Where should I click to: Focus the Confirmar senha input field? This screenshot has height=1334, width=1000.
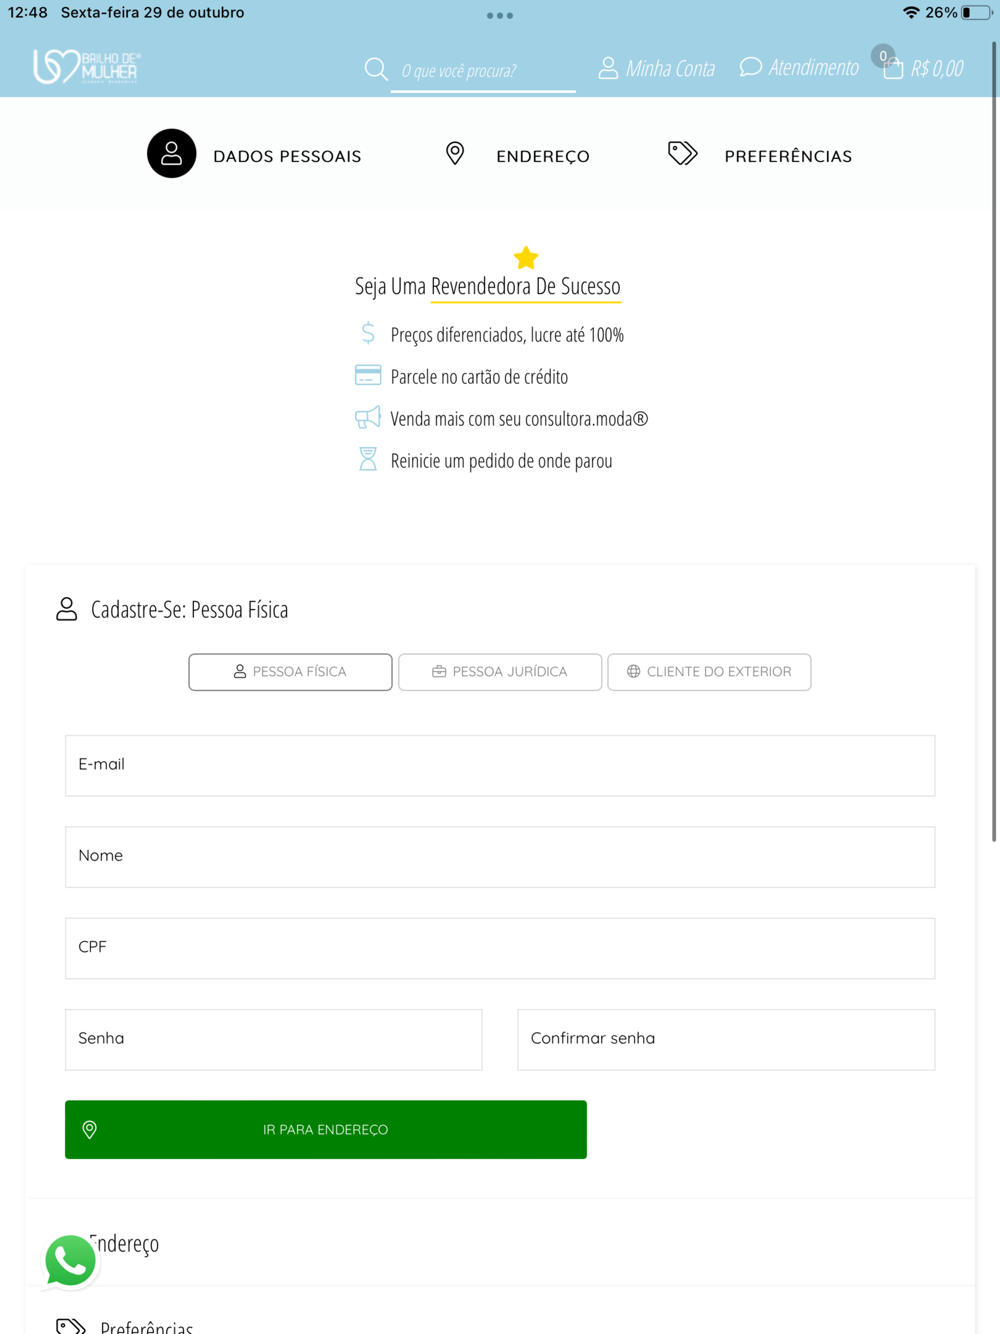[x=726, y=1040]
